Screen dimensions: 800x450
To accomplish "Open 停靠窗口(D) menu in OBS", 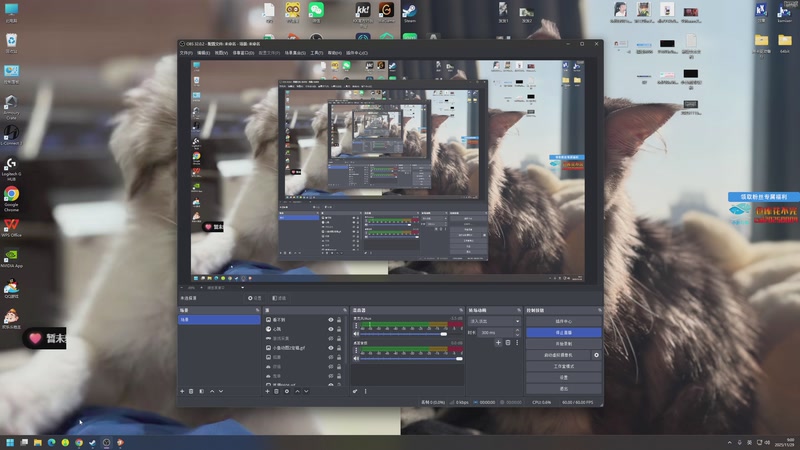I will tap(243, 53).
